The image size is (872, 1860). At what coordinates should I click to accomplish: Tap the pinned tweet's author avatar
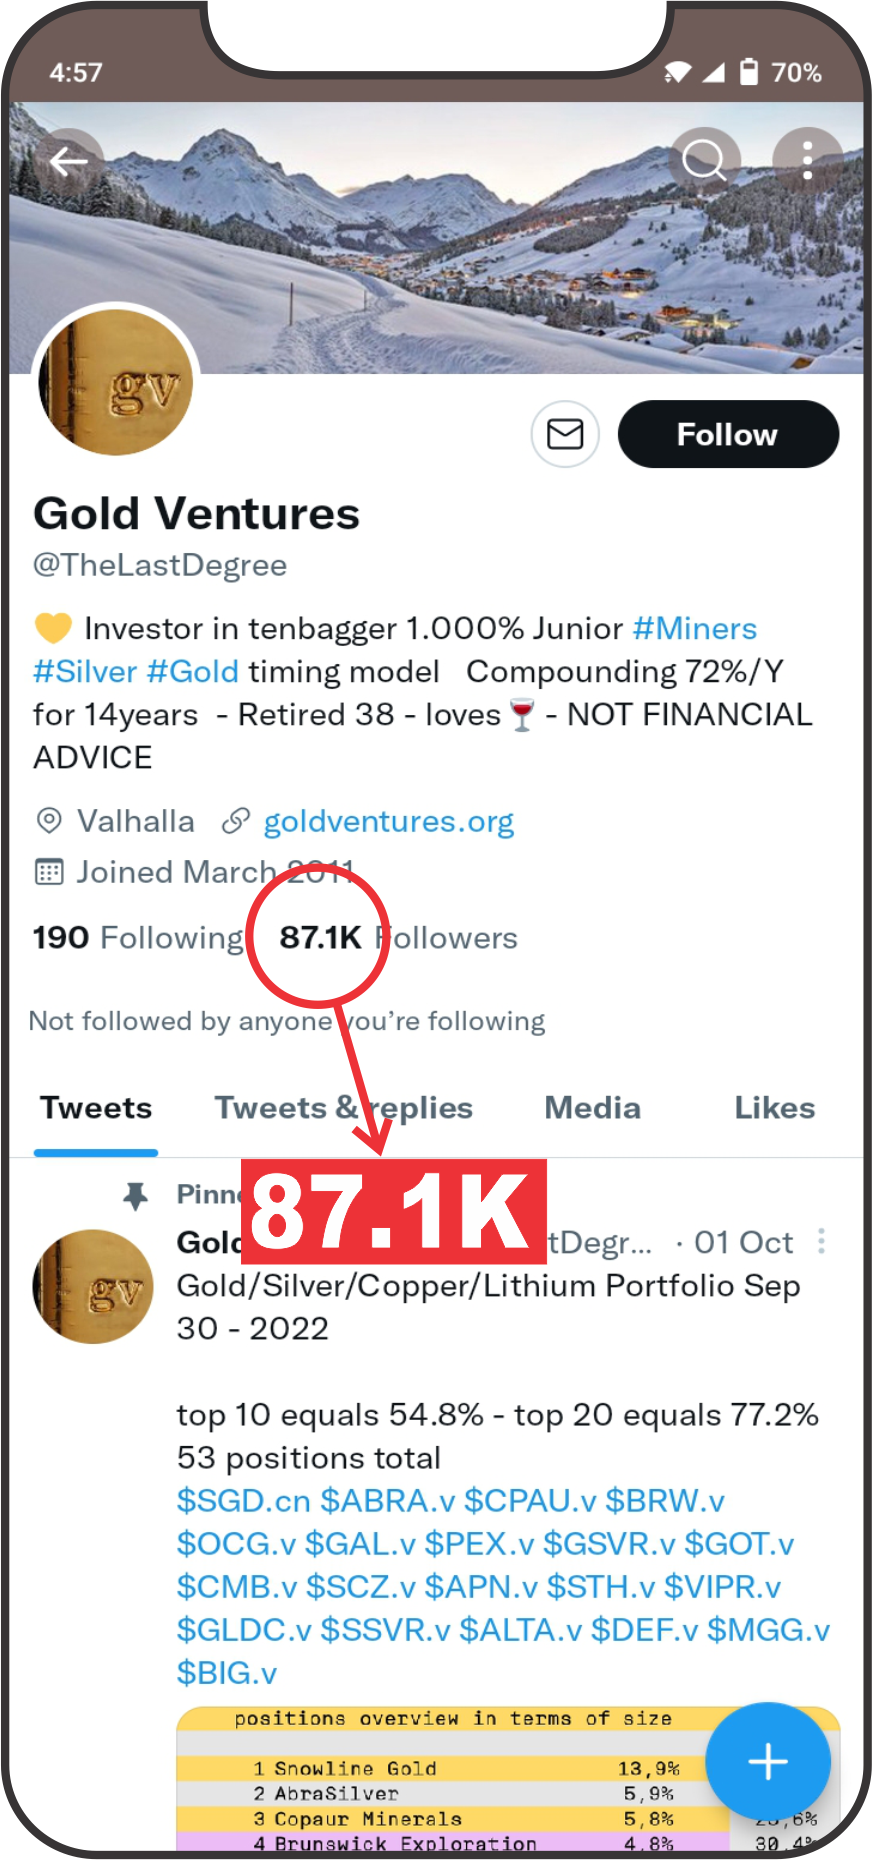[x=93, y=1286]
